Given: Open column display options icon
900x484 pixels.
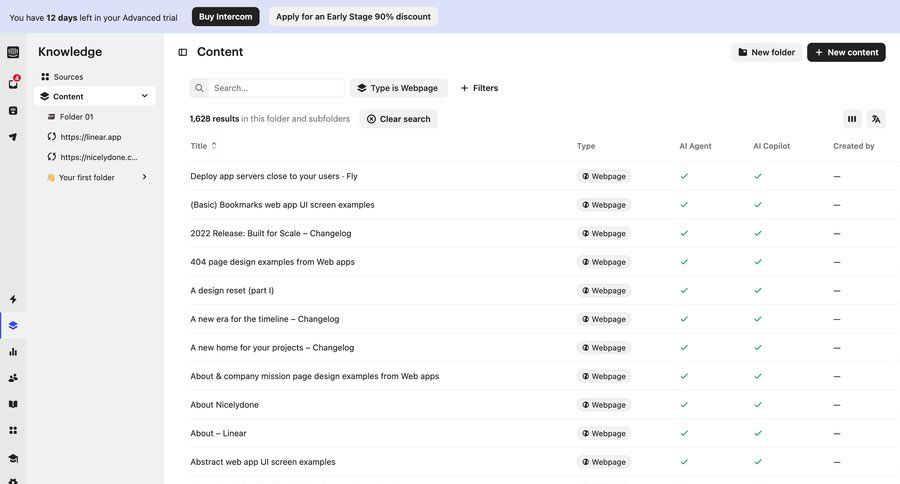Looking at the screenshot, I should point(852,119).
